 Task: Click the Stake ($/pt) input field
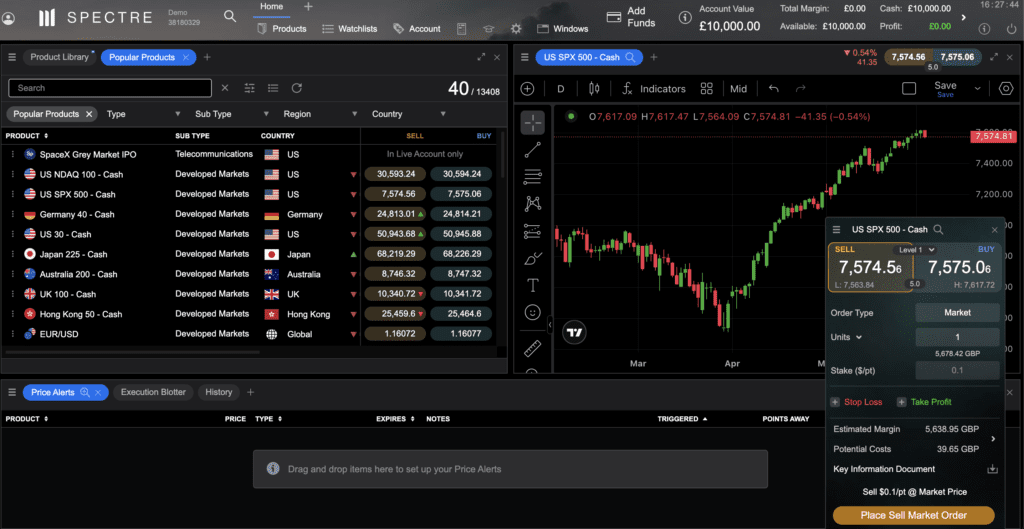[957, 370]
